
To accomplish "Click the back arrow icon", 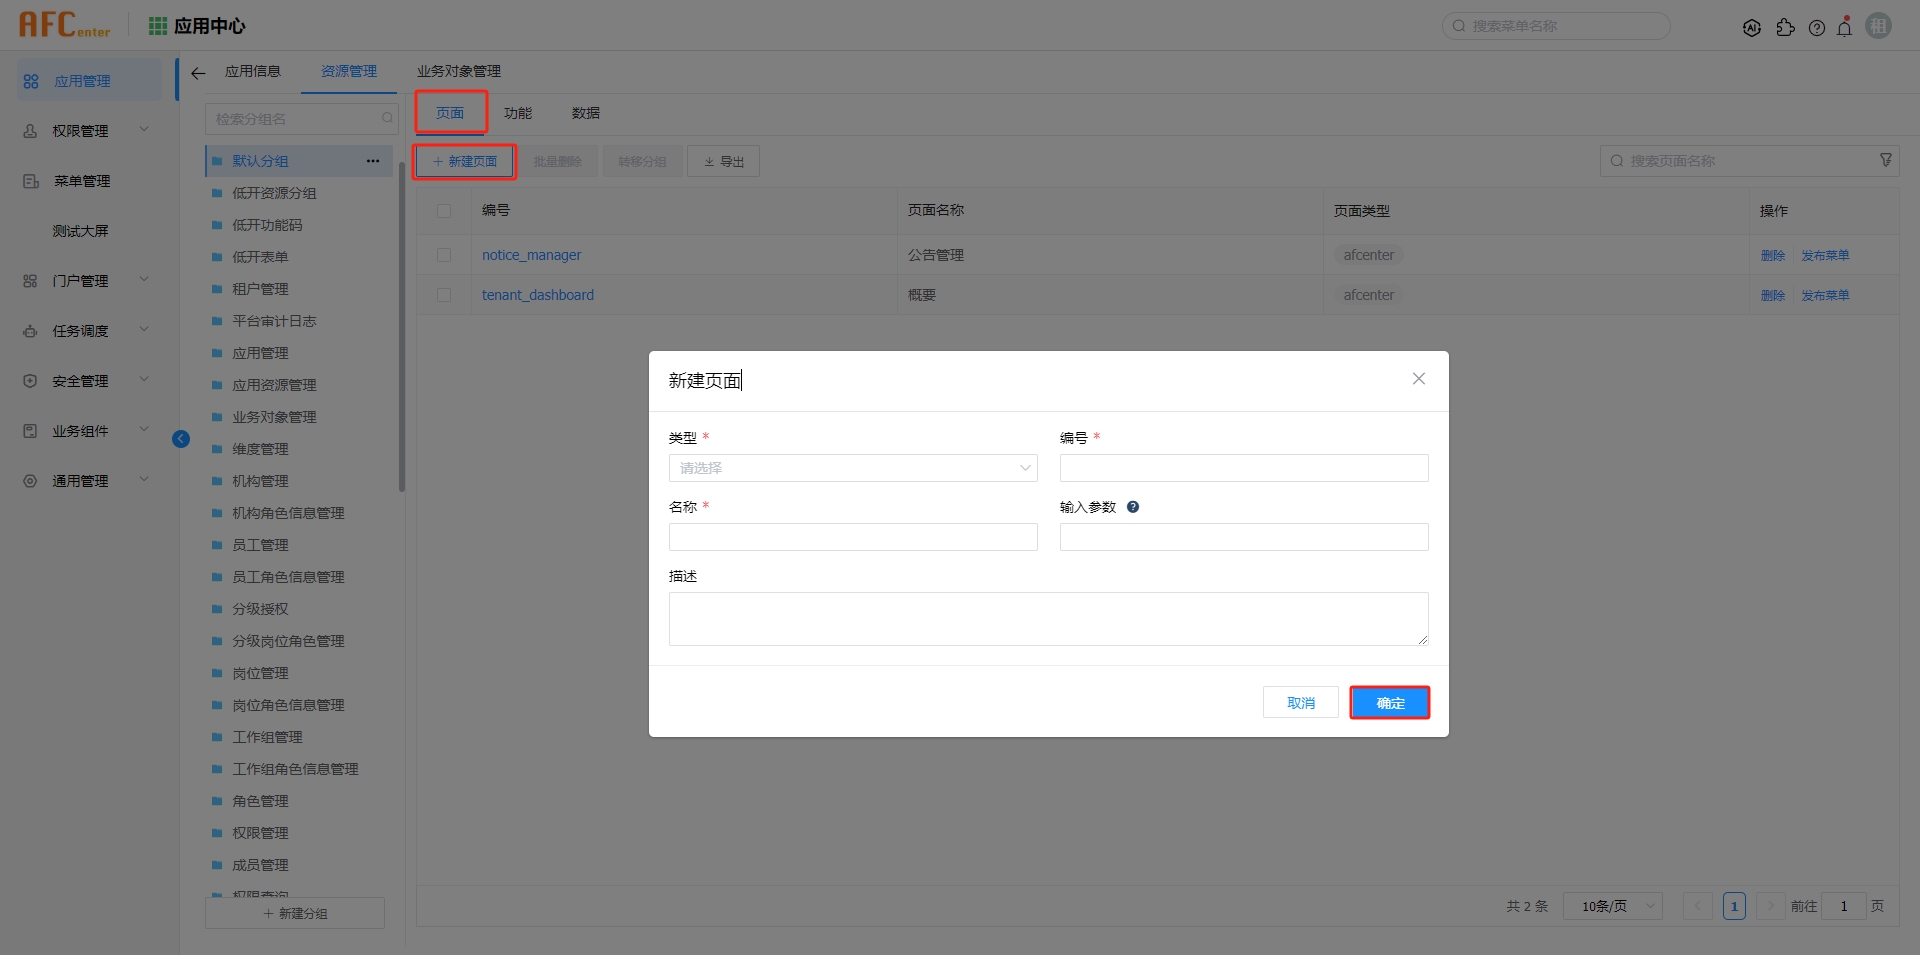I will click(x=198, y=72).
